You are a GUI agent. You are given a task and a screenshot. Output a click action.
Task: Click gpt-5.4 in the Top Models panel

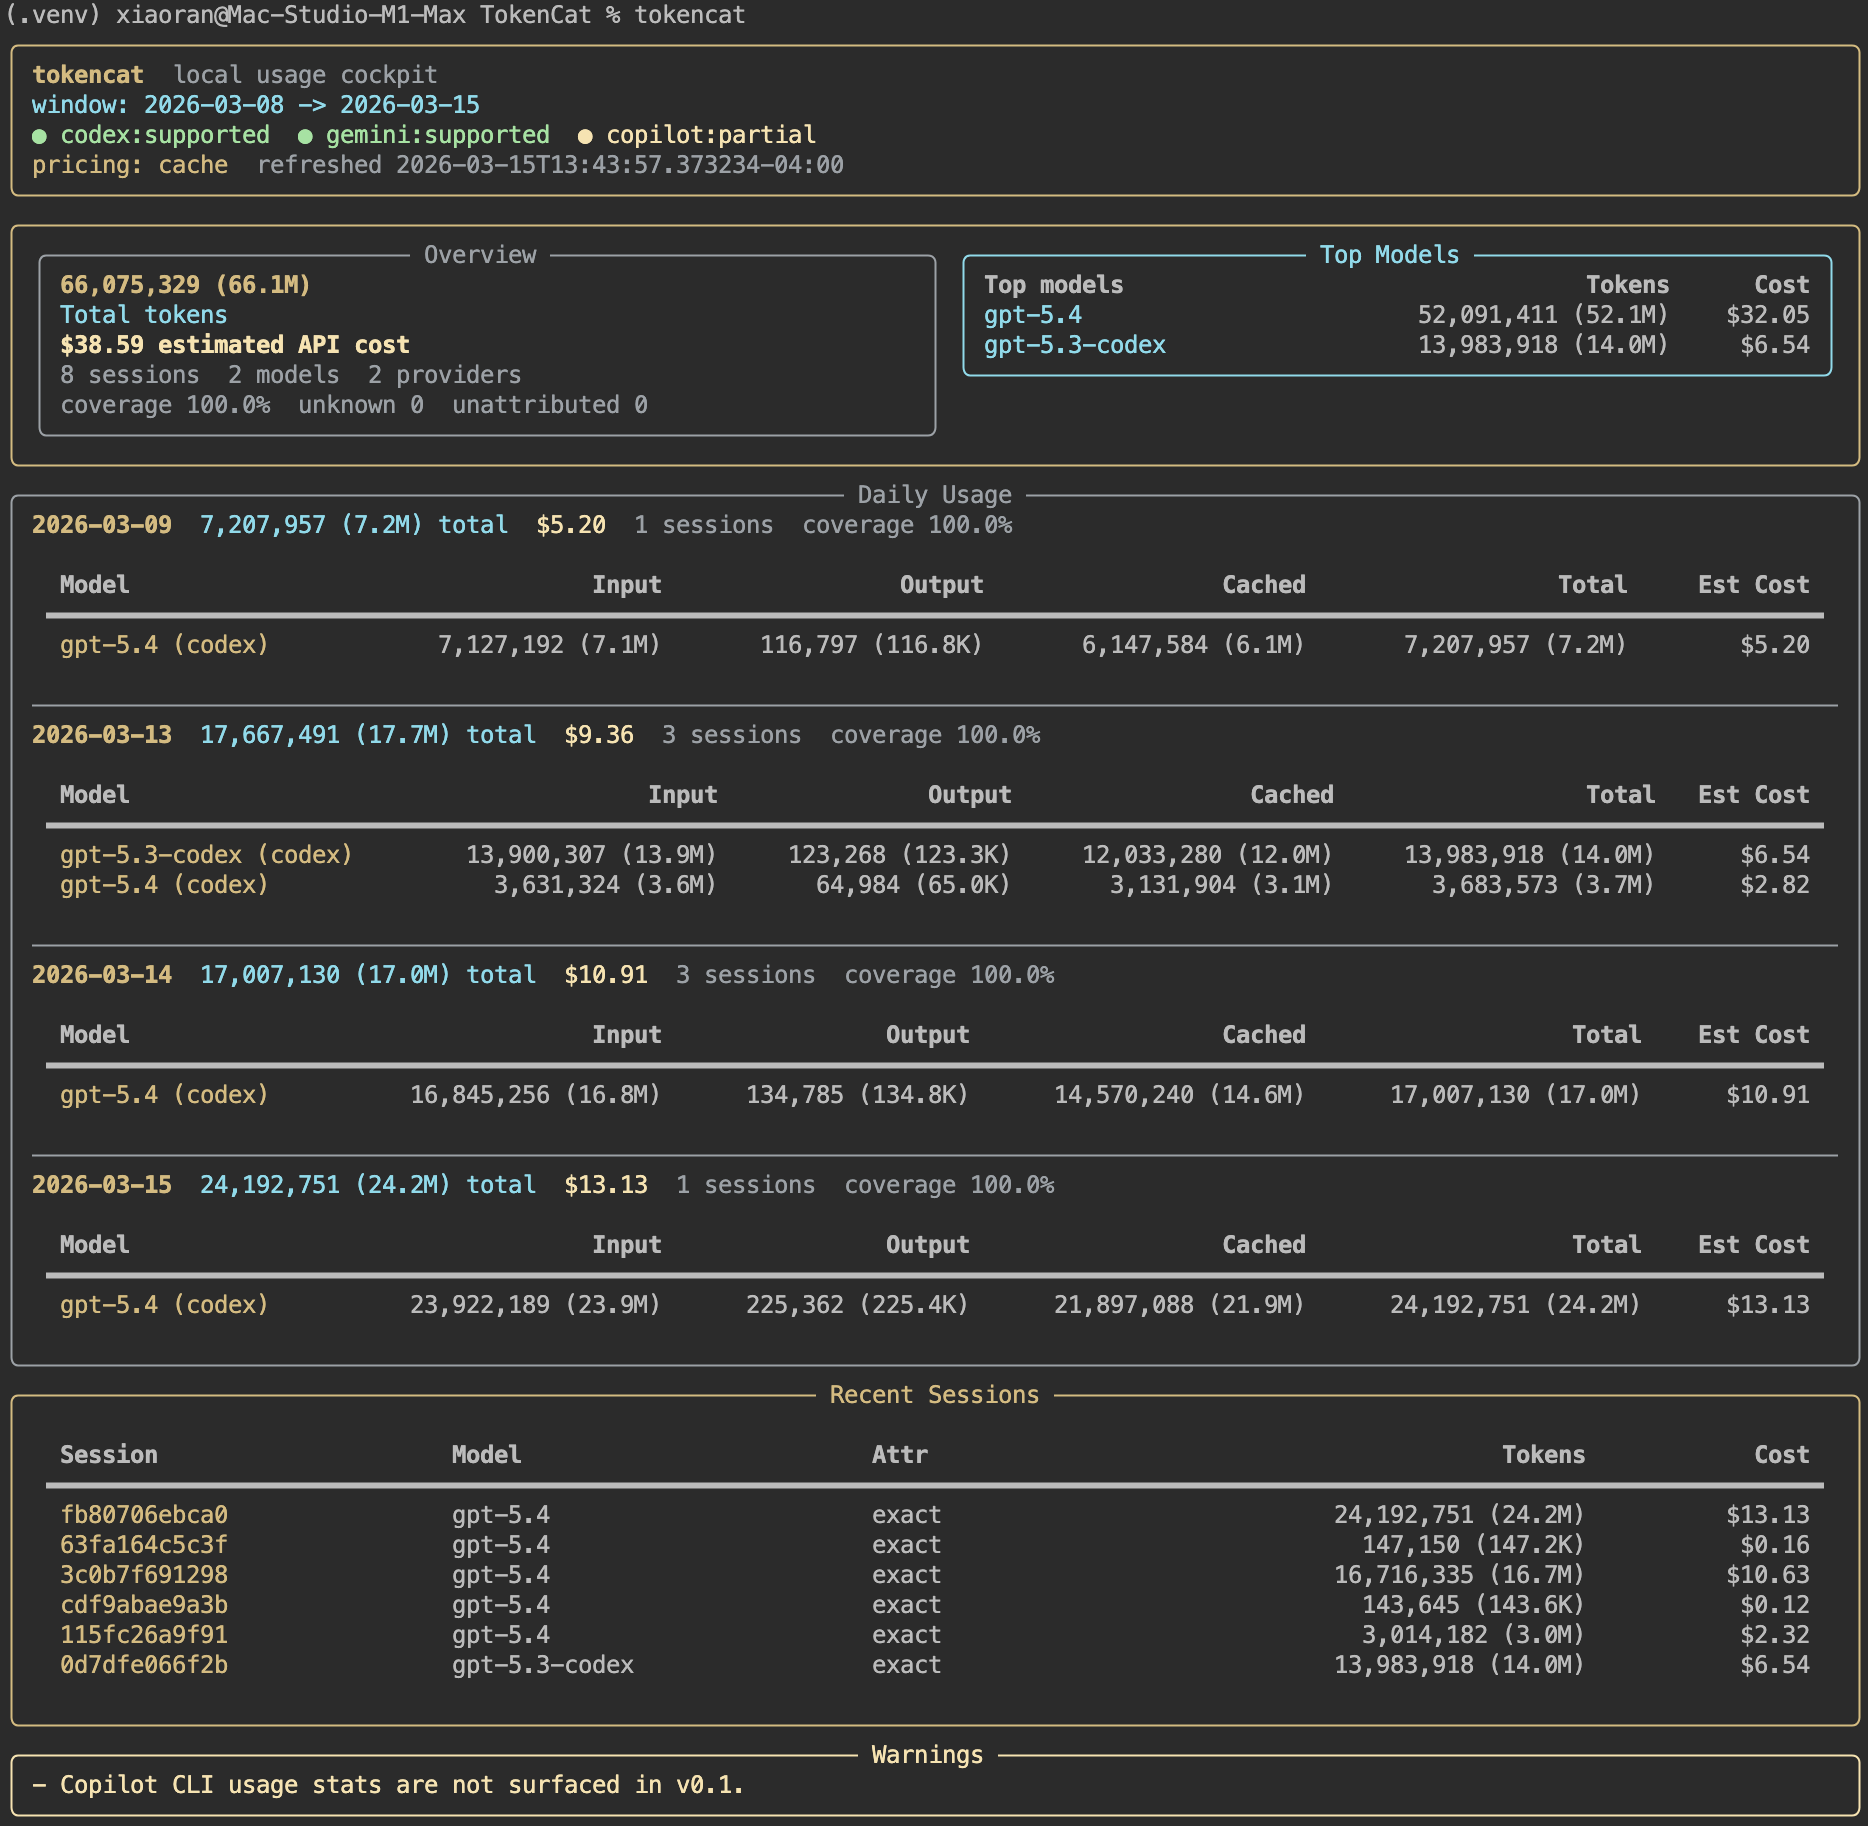1033,315
